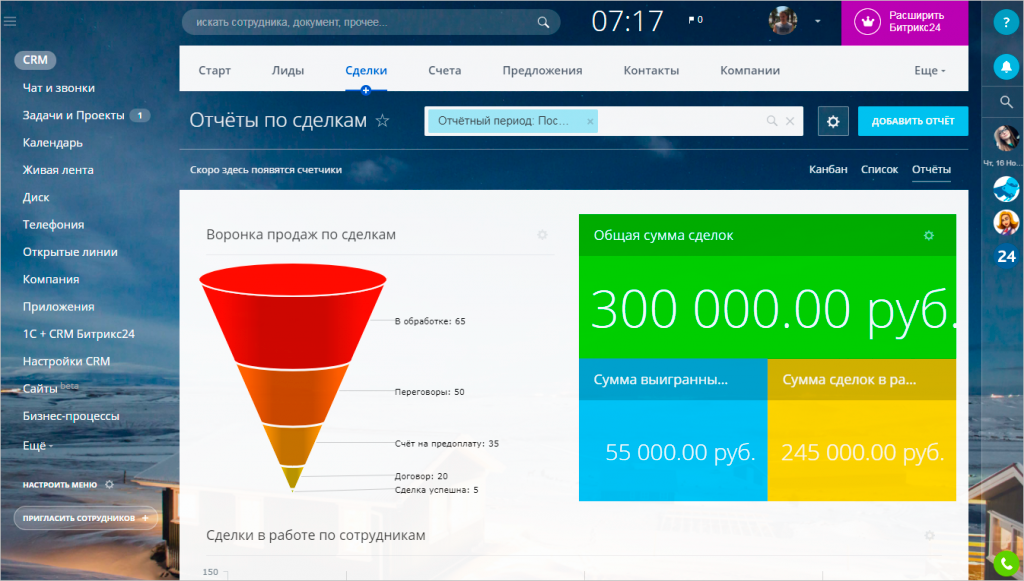Open Диск in sidebar
This screenshot has height=581, width=1024.
36,197
